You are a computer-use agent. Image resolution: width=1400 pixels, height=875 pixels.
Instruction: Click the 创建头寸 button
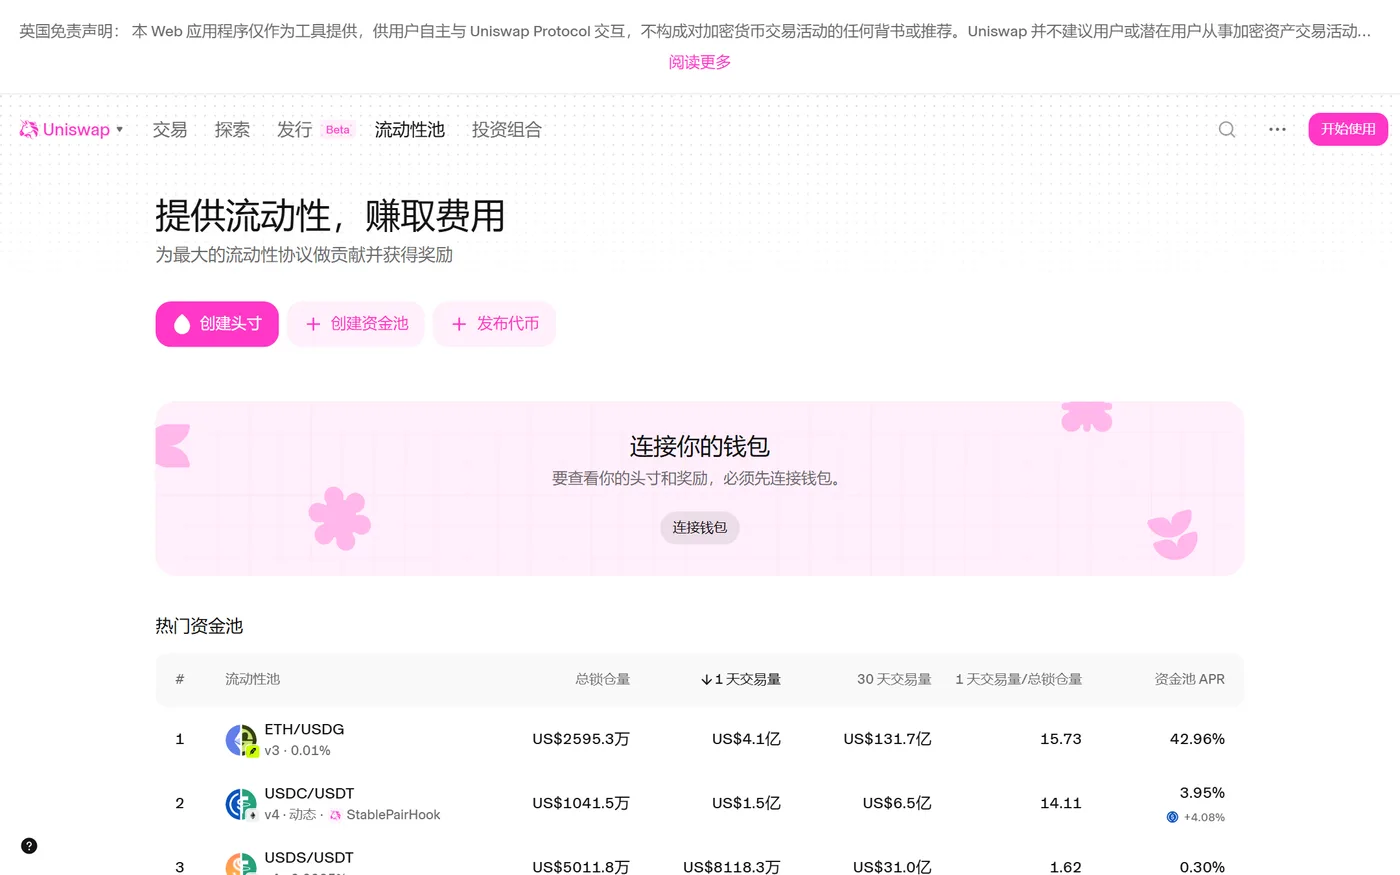tap(217, 324)
